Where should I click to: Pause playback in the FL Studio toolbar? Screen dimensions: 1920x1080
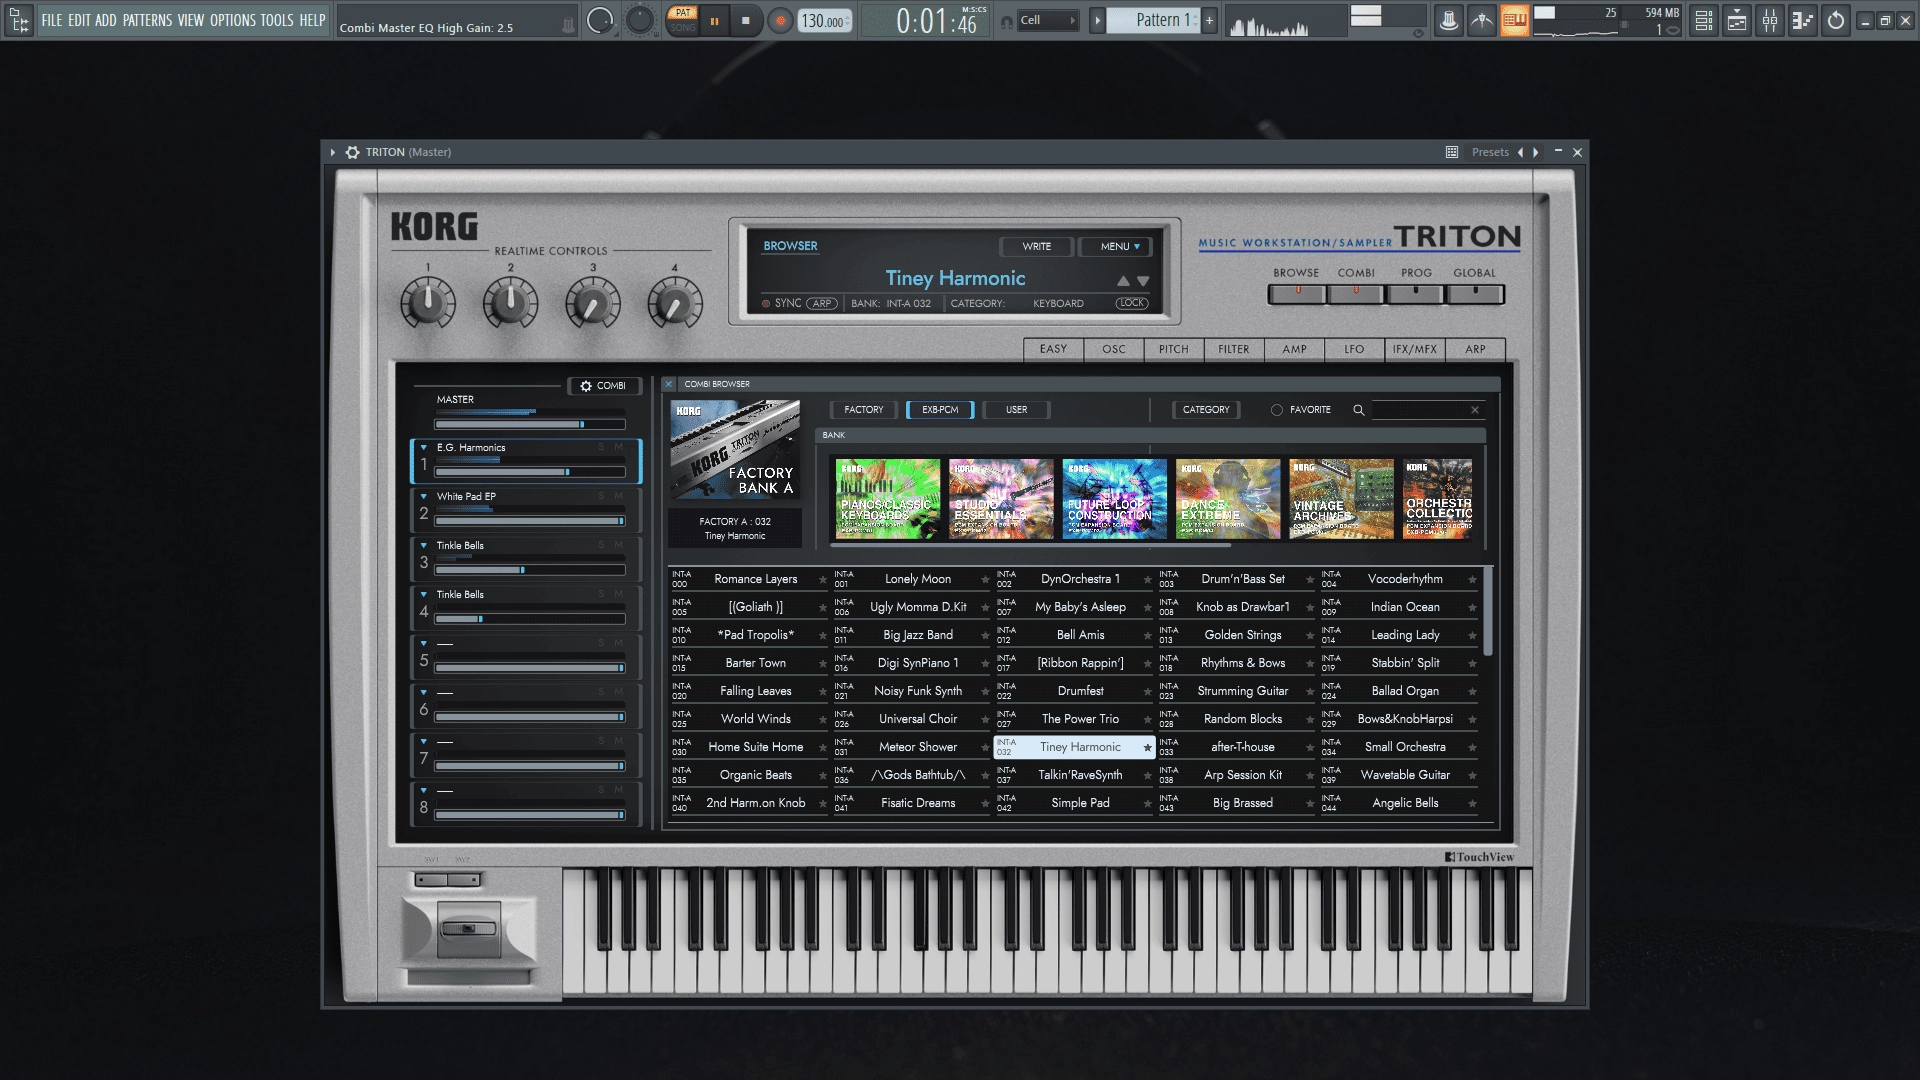coord(714,20)
